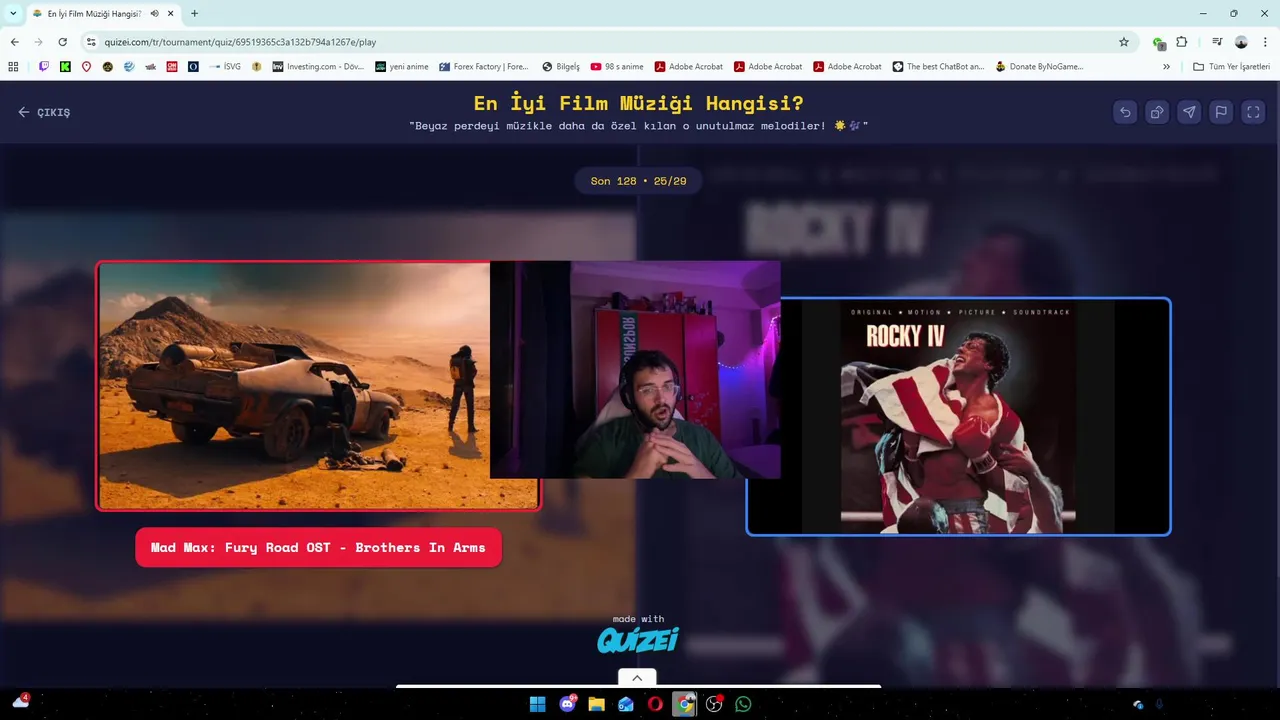Open Discord from the taskbar
Screen dimensions: 1280x720
(568, 704)
